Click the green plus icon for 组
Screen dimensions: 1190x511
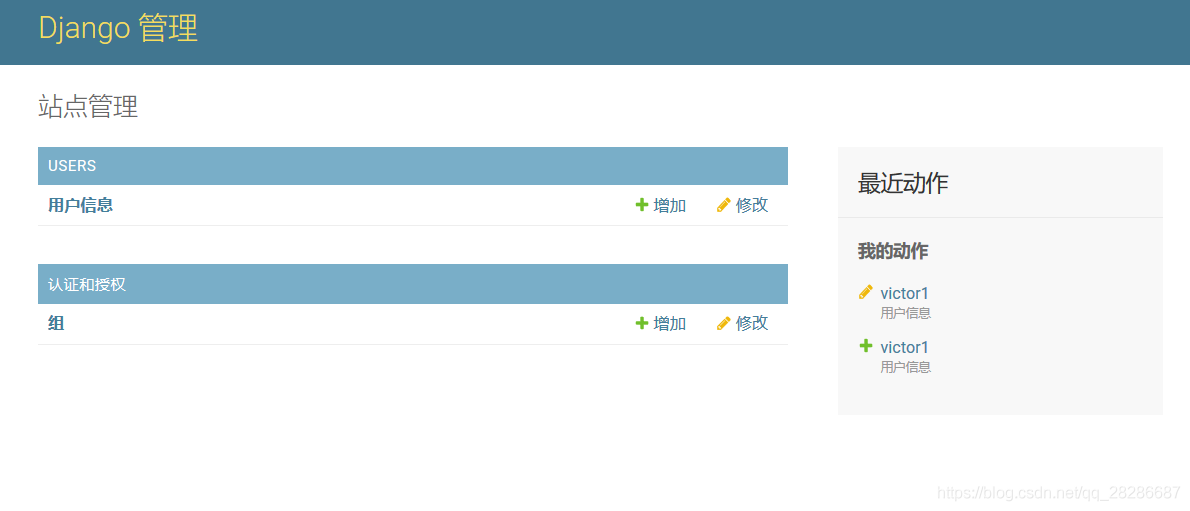pyautogui.click(x=642, y=323)
